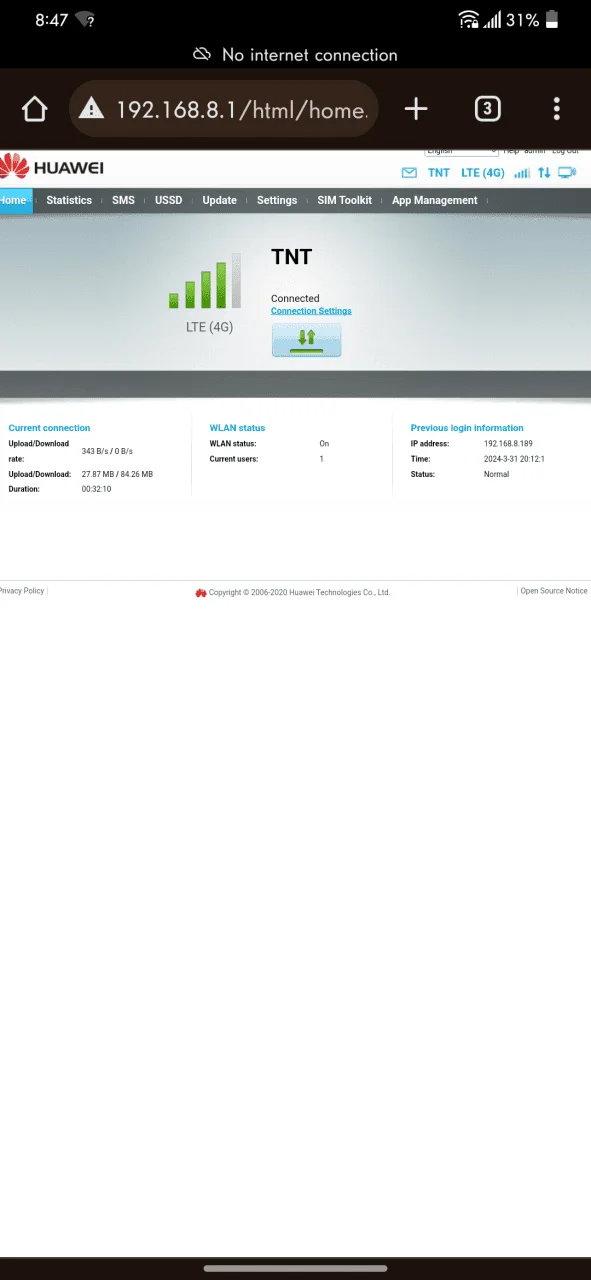Click the WLAN device monitor icon
This screenshot has width=591, height=1280.
click(567, 173)
